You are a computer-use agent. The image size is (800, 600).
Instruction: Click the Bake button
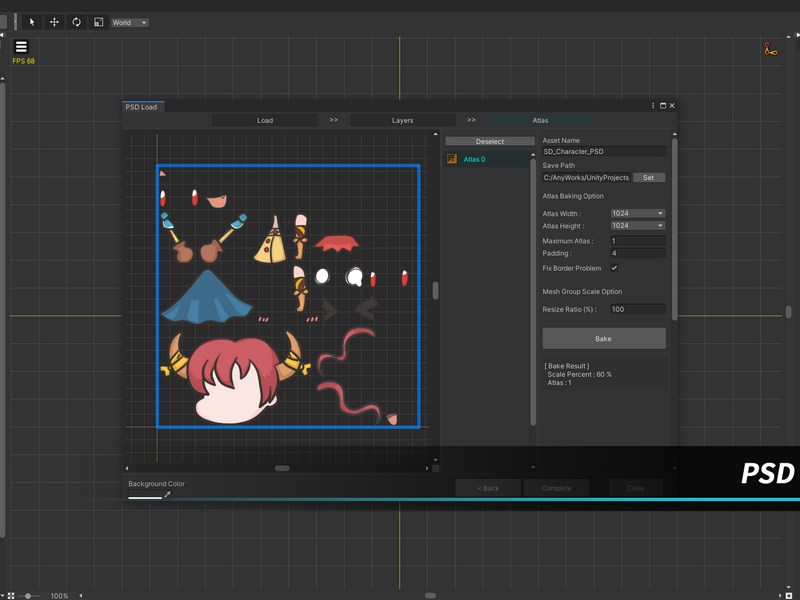coord(604,339)
